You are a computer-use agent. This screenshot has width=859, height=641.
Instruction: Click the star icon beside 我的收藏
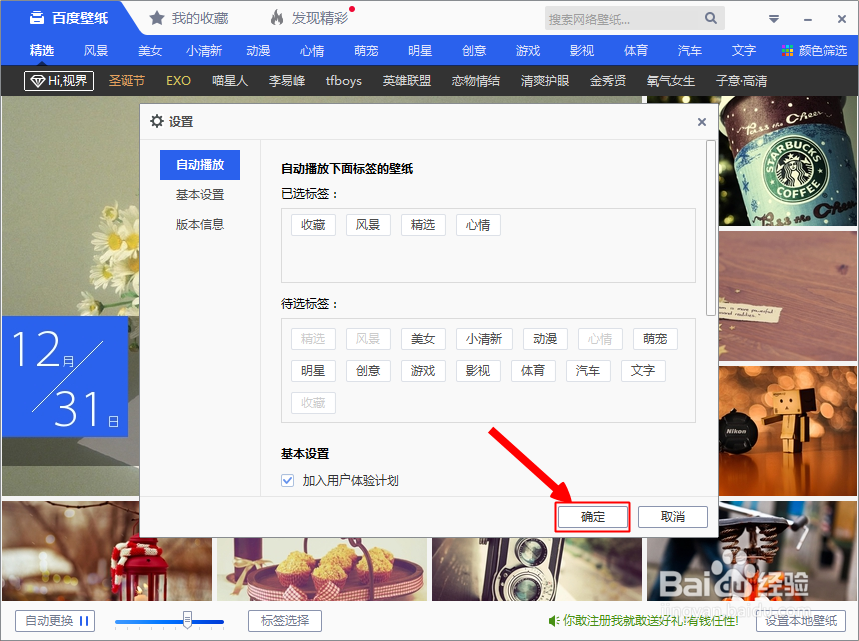pos(156,17)
